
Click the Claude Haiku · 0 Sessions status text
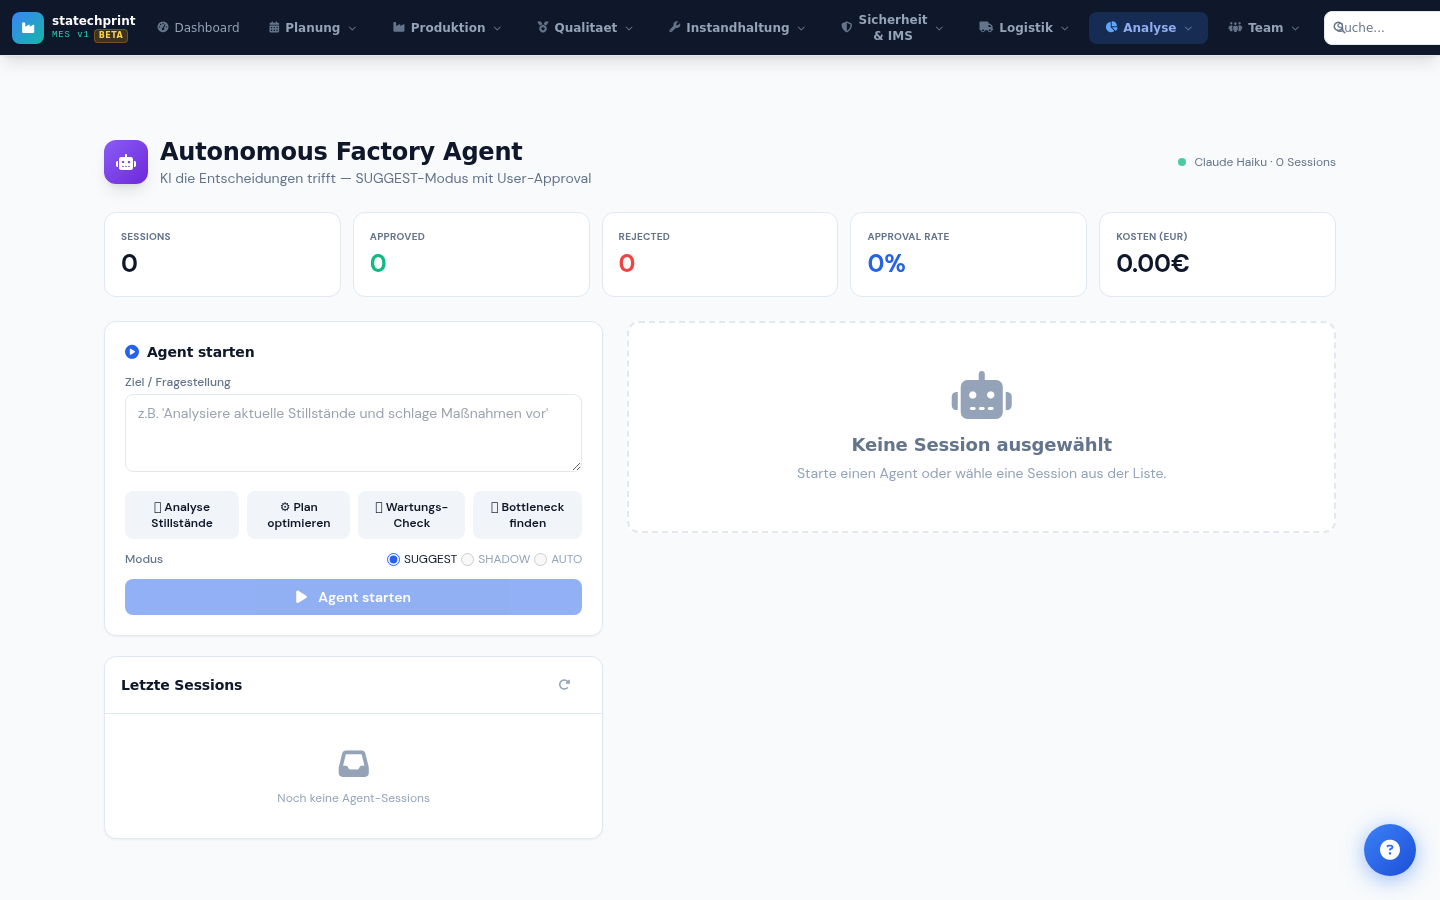point(1265,162)
